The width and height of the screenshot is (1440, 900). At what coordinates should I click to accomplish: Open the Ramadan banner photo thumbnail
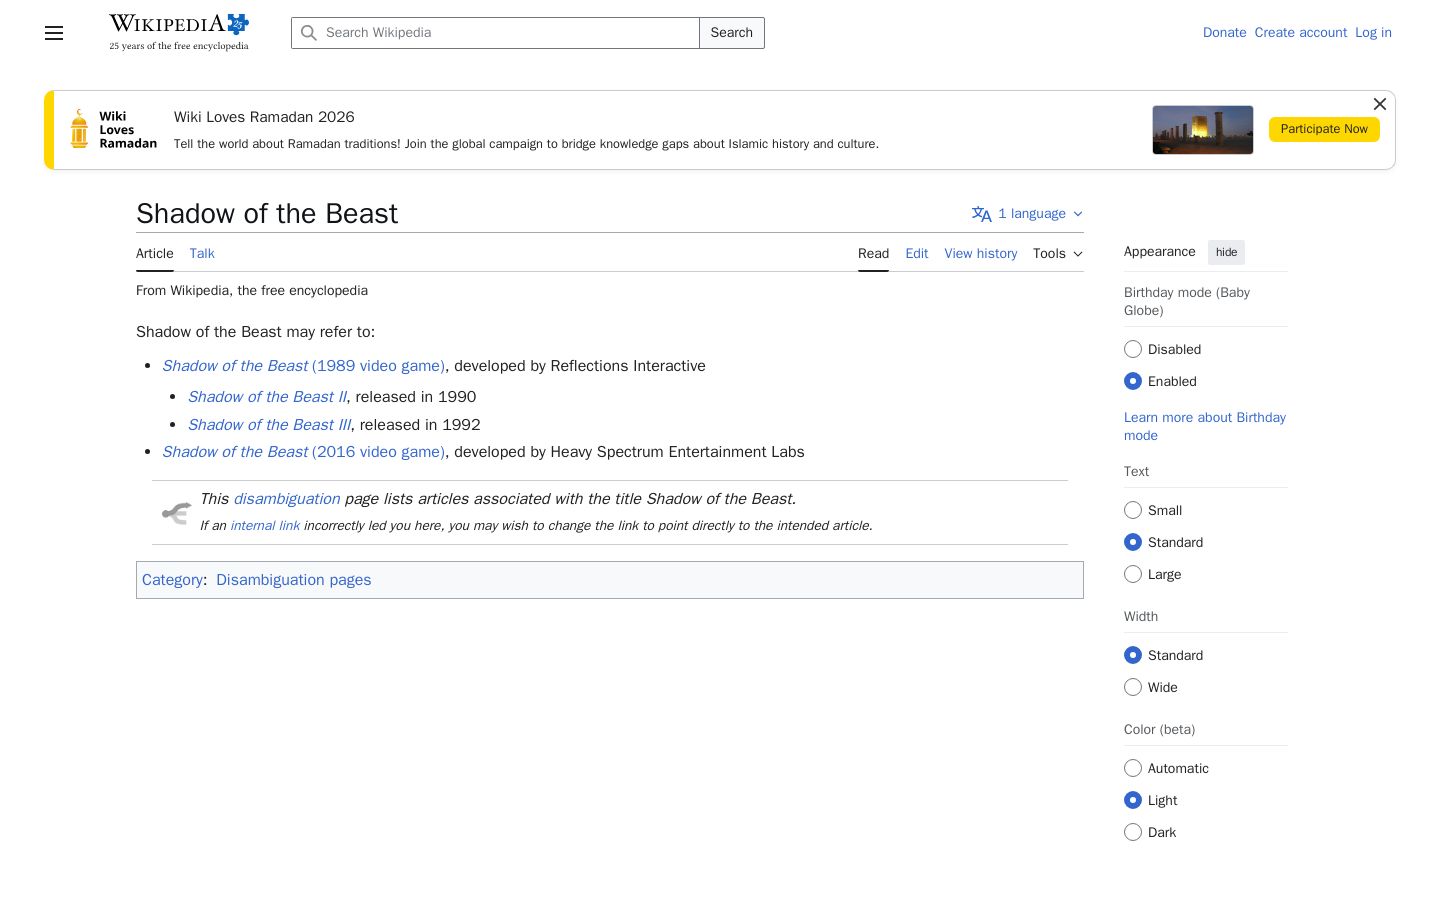[1203, 130]
